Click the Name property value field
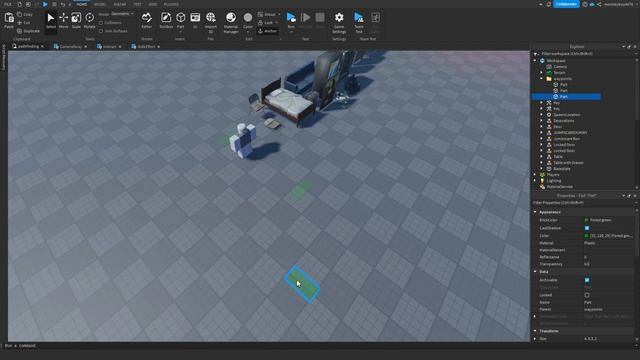This screenshot has height=360, width=640. pyautogui.click(x=608, y=302)
